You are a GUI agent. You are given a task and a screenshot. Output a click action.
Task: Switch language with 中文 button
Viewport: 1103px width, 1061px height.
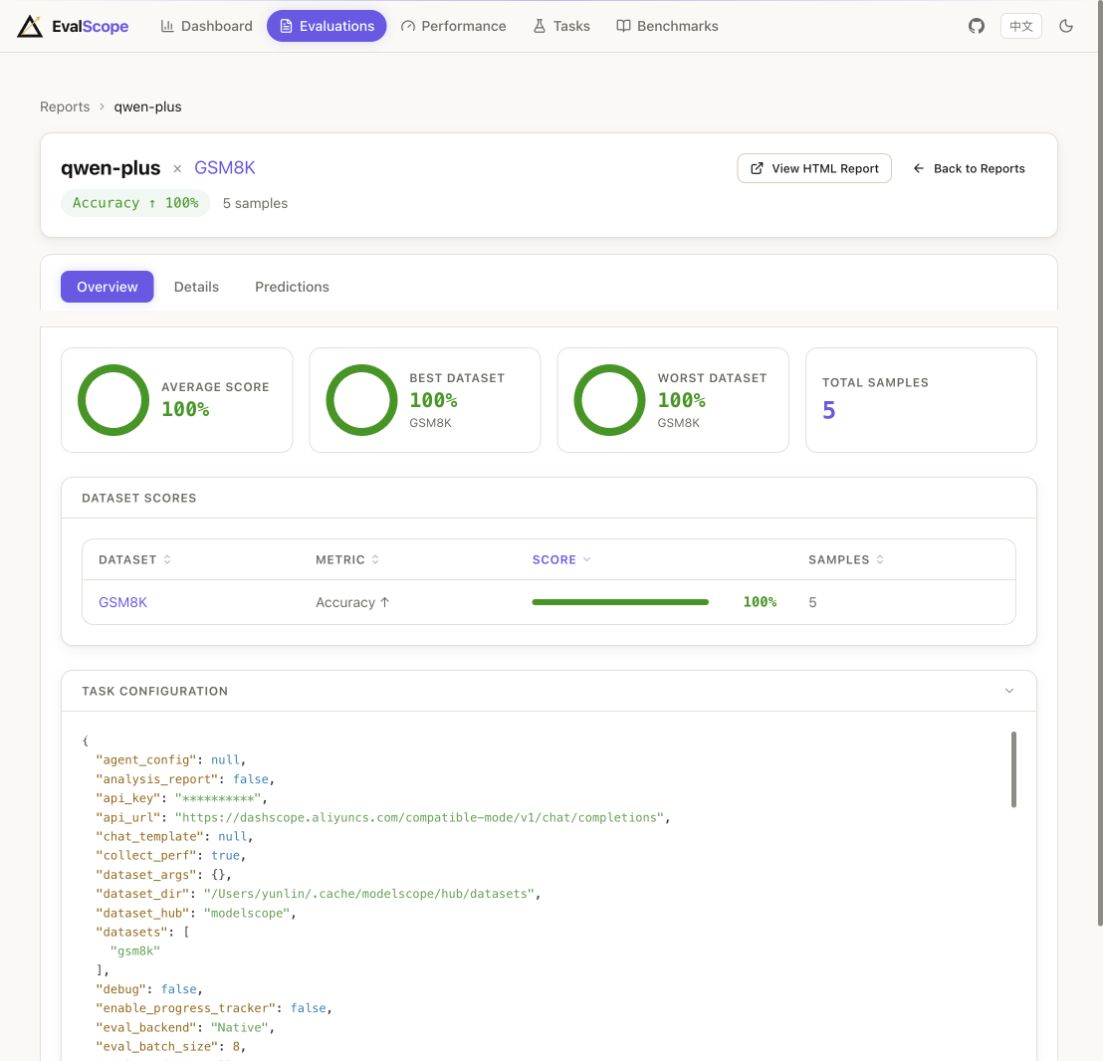click(1021, 26)
